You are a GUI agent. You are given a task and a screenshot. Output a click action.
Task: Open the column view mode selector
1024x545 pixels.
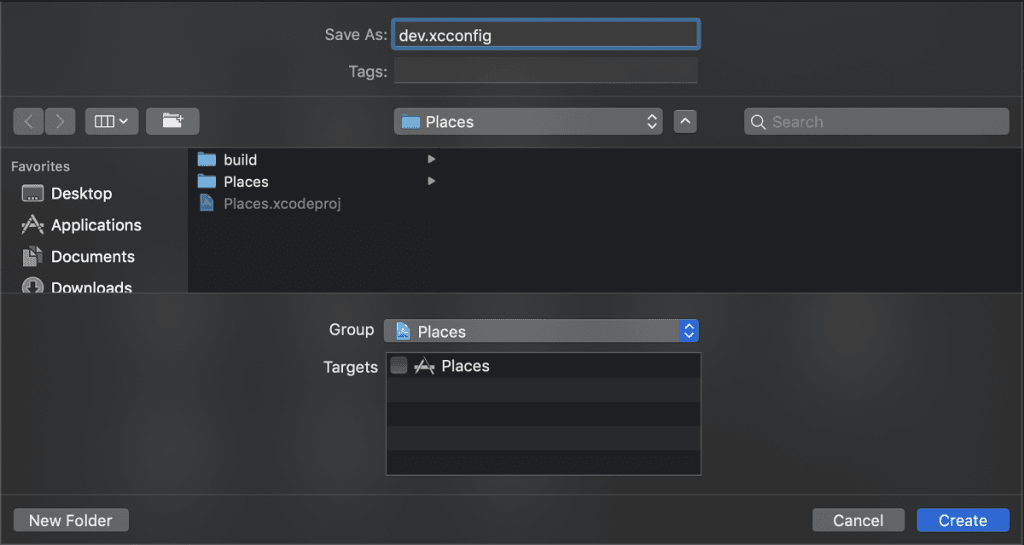tap(112, 121)
